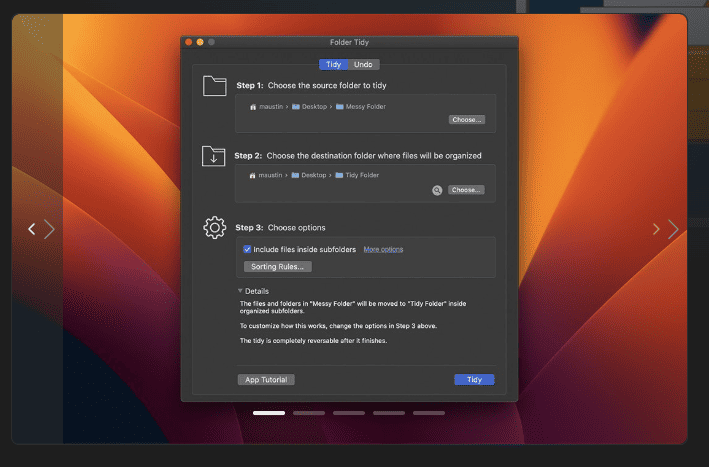Go to previous slide using left arrow
The width and height of the screenshot is (709, 467).
tap(32, 229)
